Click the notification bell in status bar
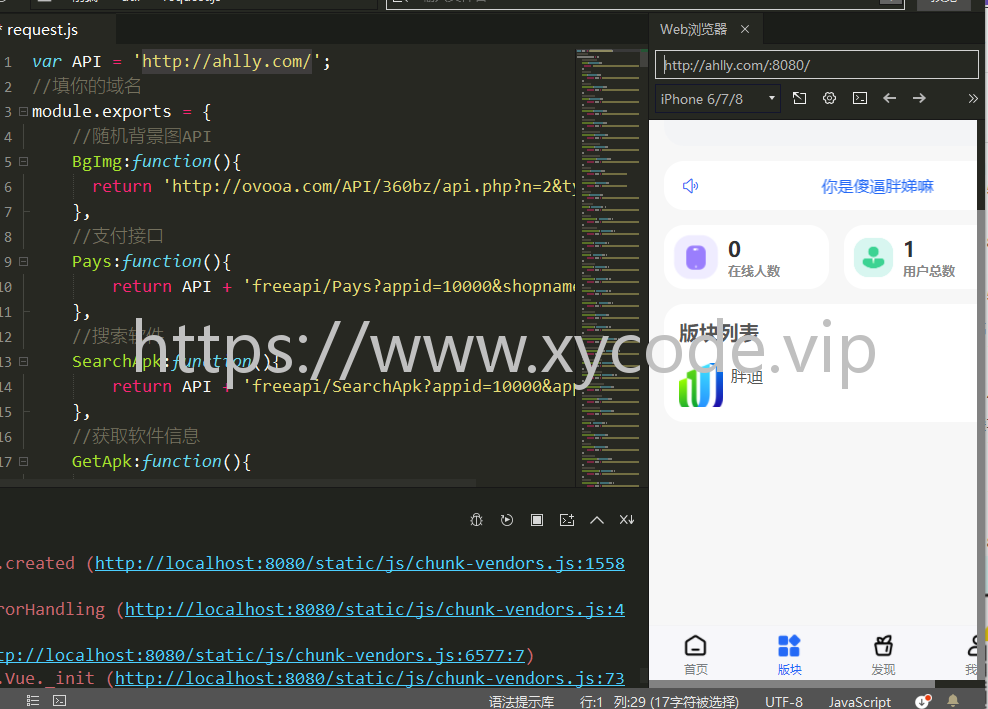This screenshot has height=709, width=988. pyautogui.click(x=953, y=701)
